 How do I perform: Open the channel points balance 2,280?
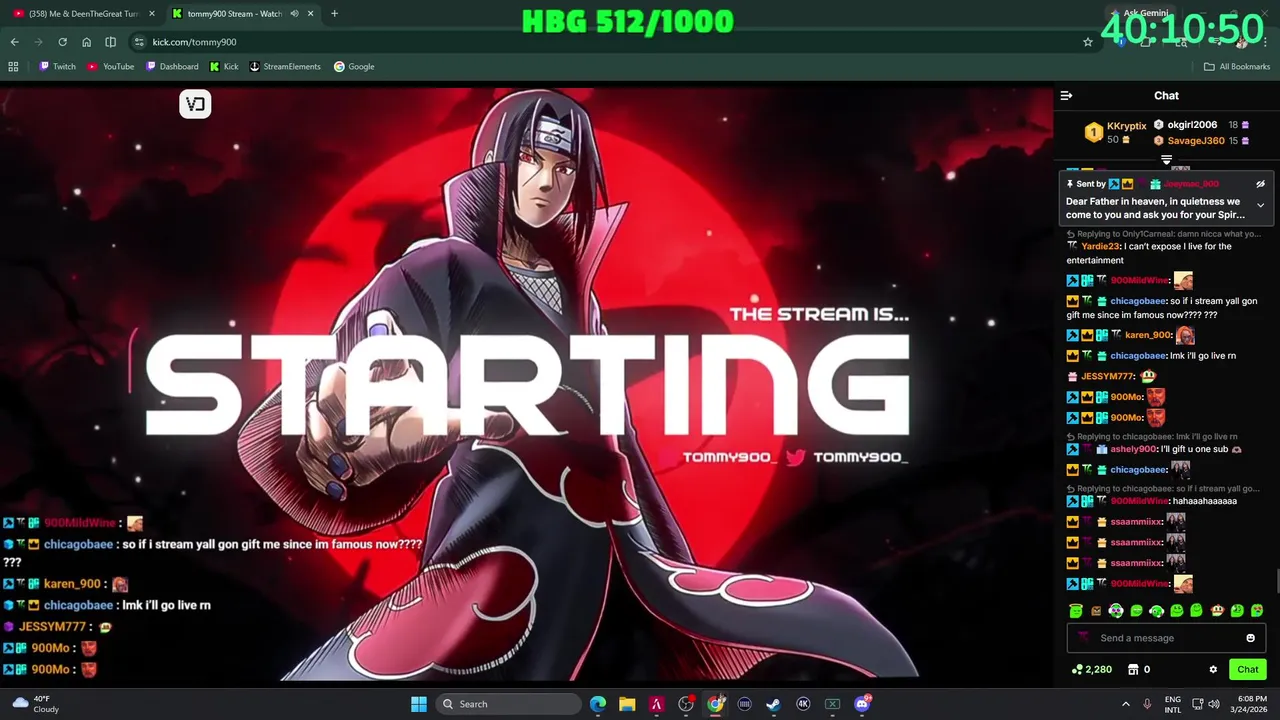pos(1091,670)
